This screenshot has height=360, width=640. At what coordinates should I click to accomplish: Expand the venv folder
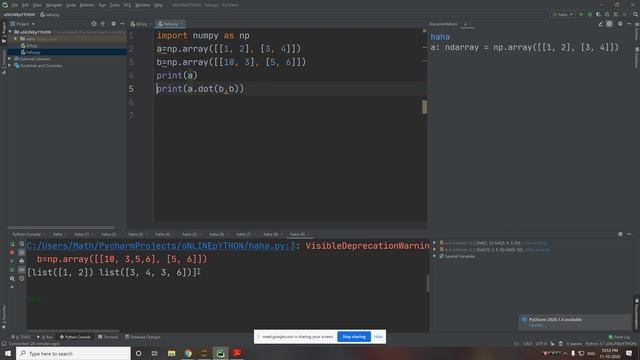[x=16, y=39]
